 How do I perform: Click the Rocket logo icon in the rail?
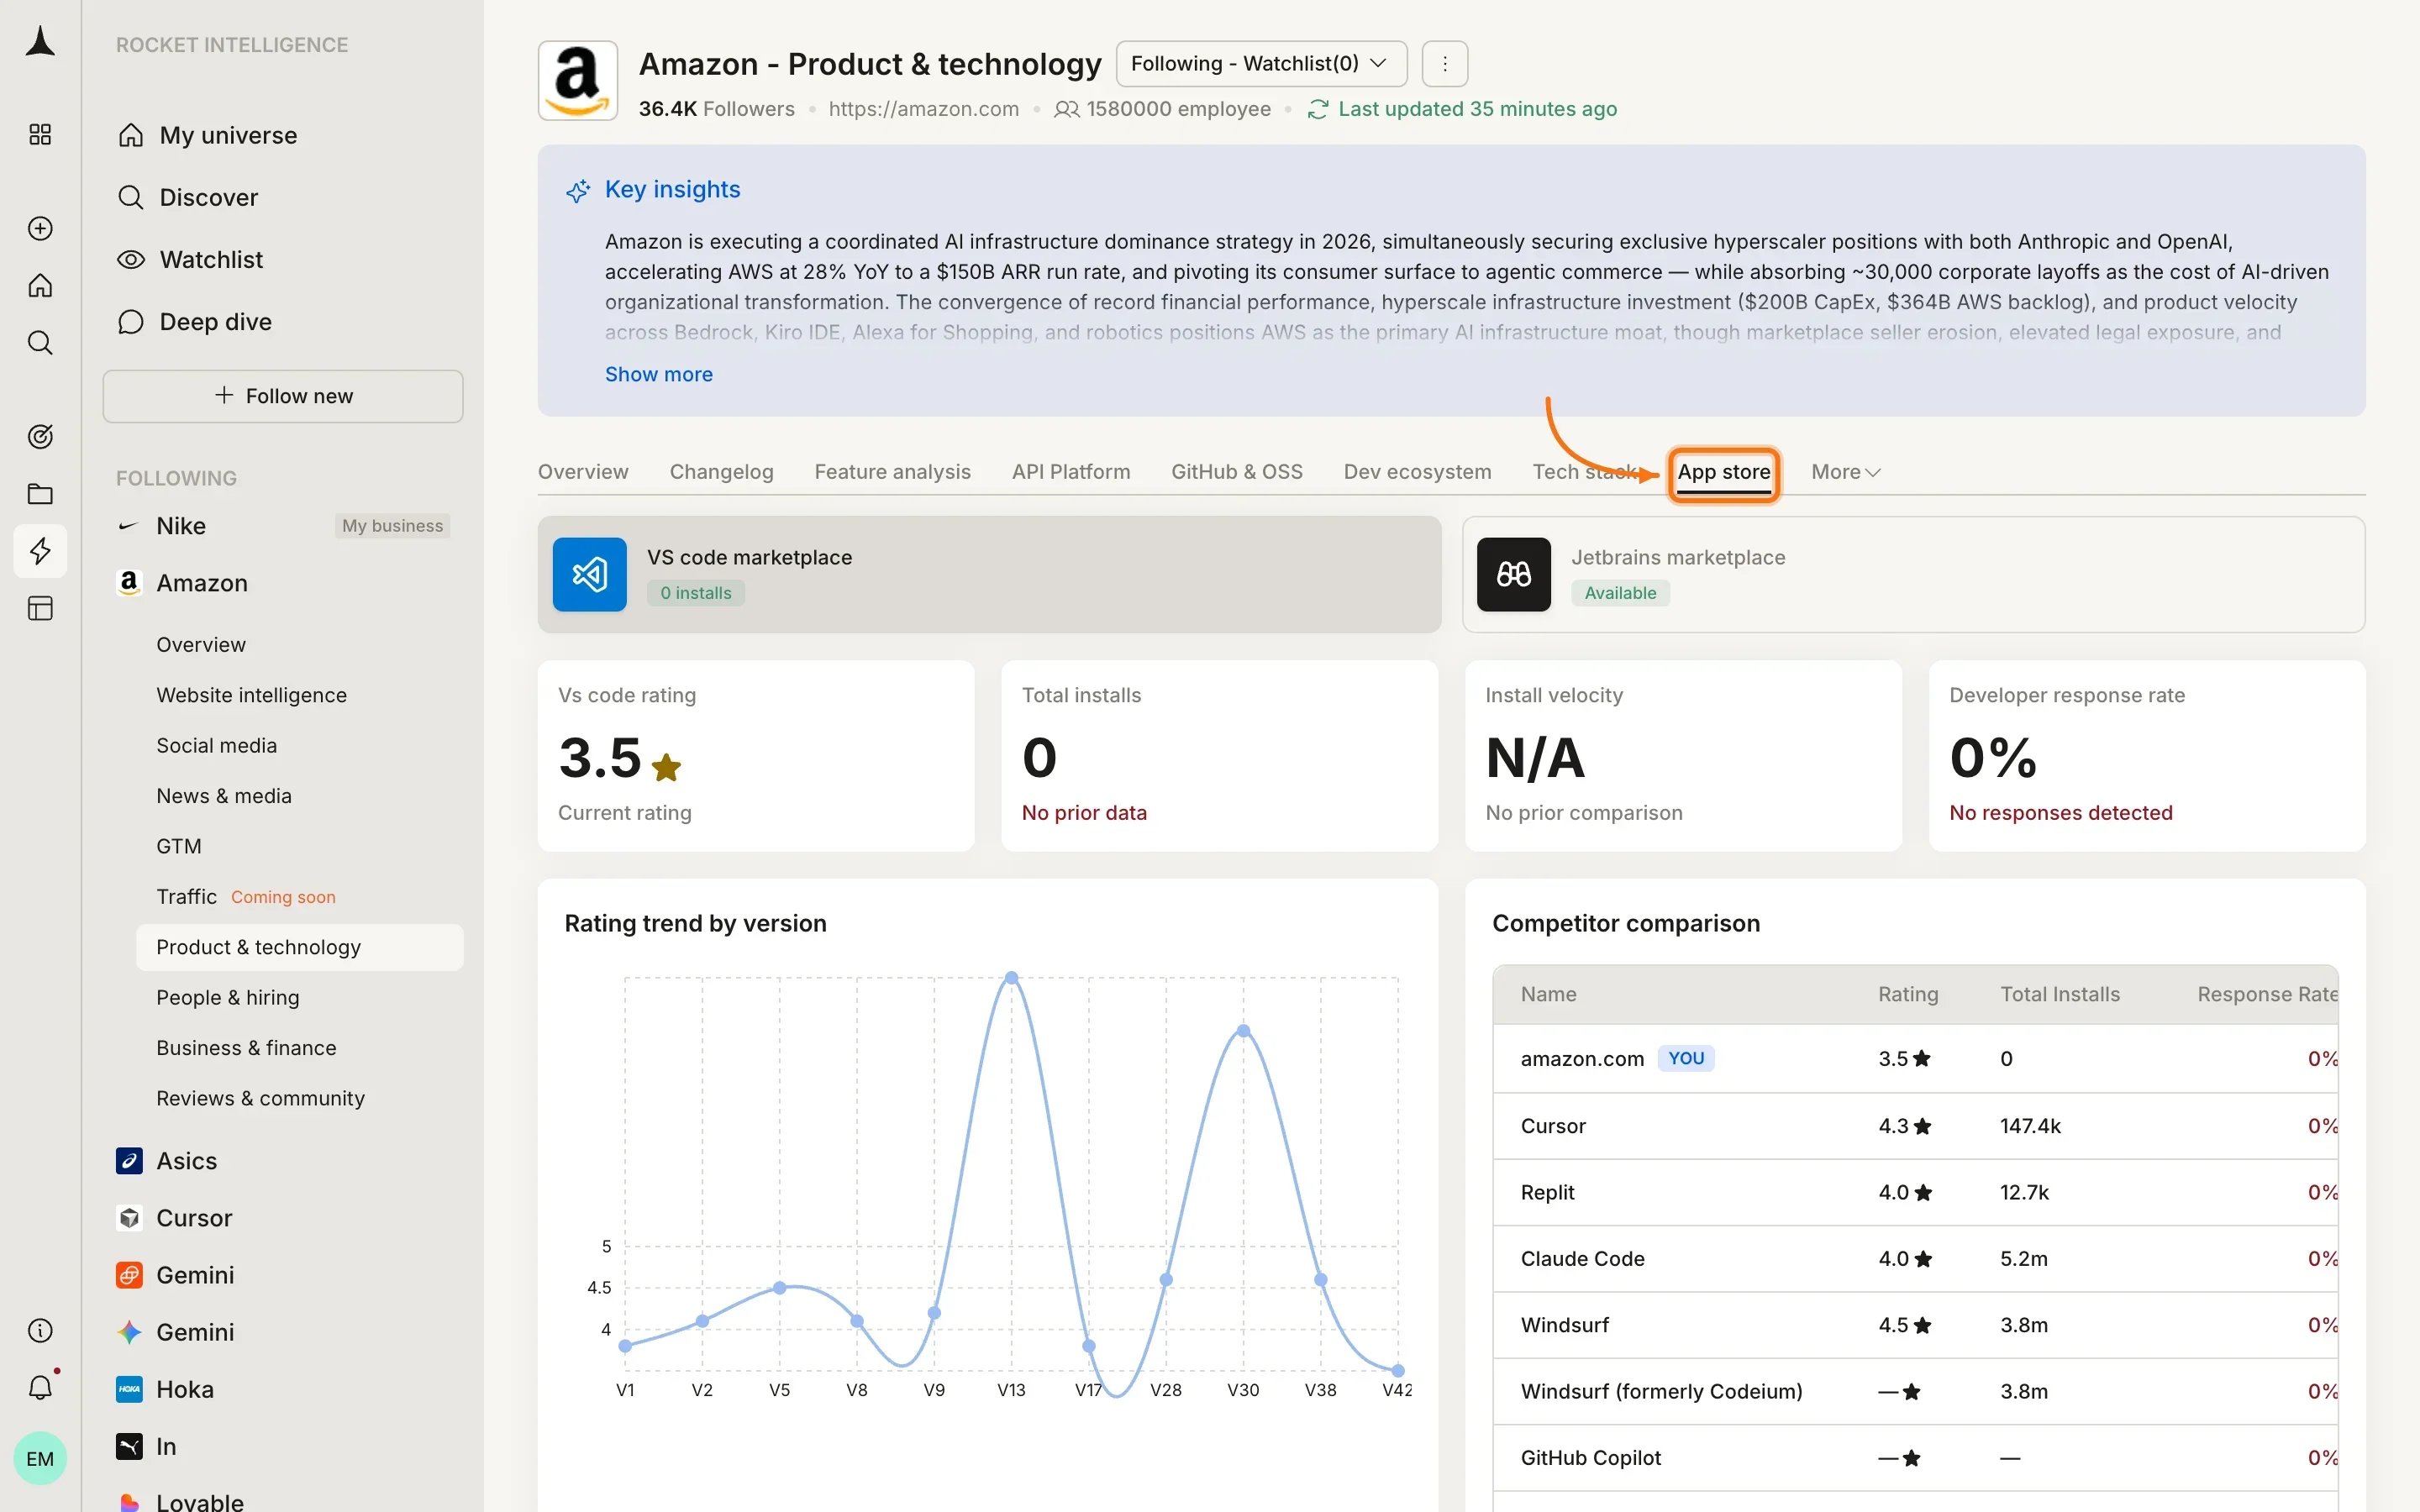point(40,42)
